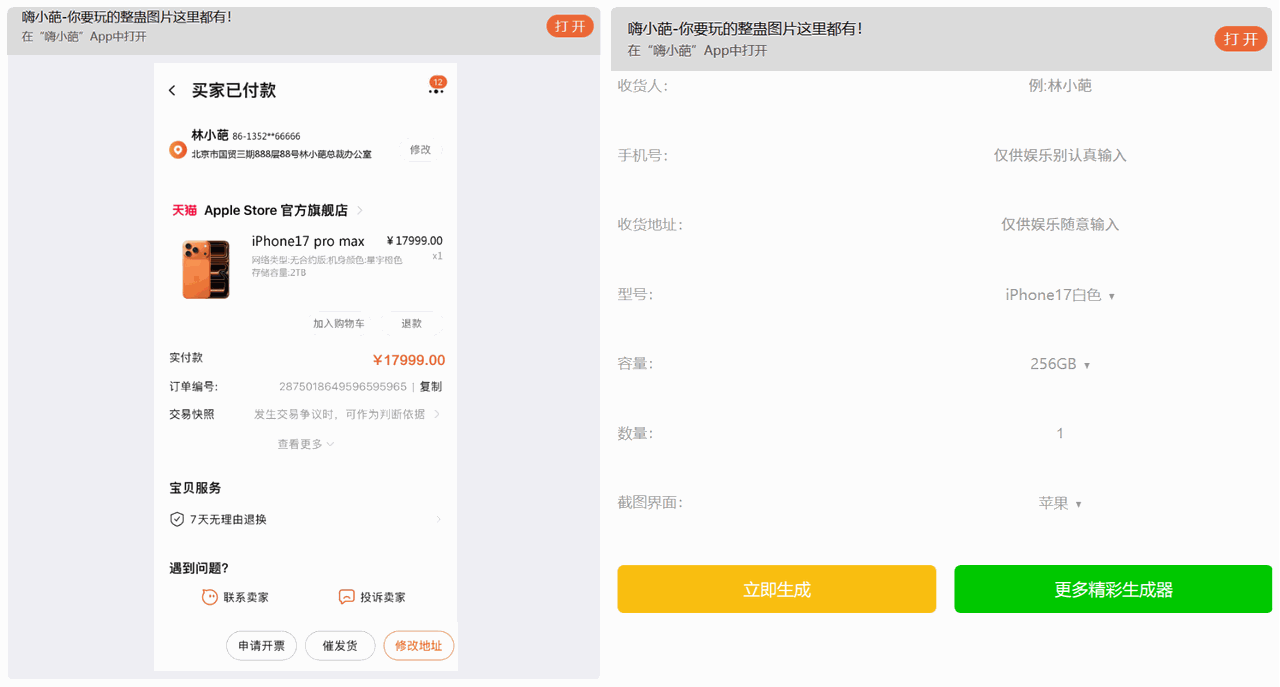The height and width of the screenshot is (687, 1280).
Task: Click the 手机号 input field
Action: 1060,155
